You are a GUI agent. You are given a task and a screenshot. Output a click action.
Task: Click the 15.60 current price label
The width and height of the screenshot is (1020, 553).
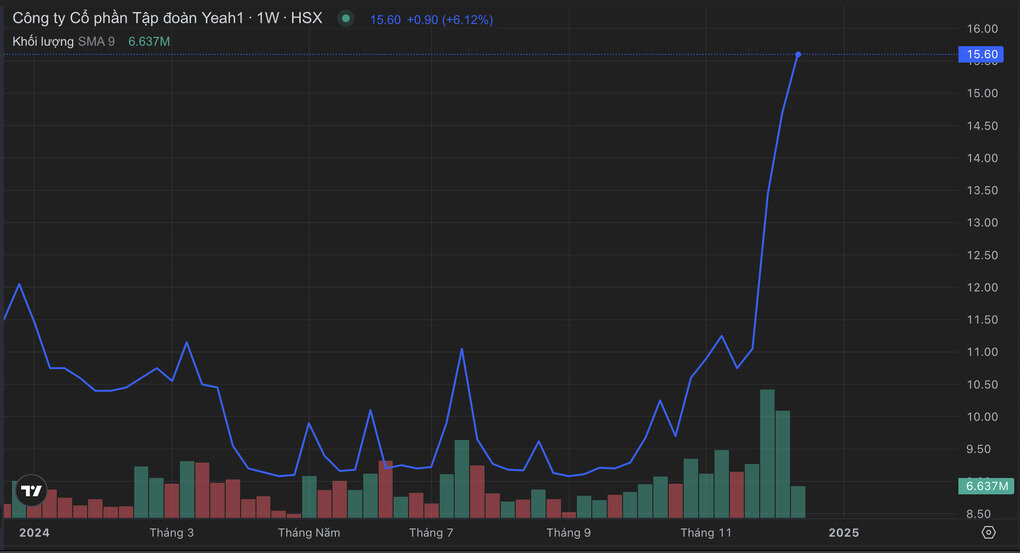coord(981,54)
